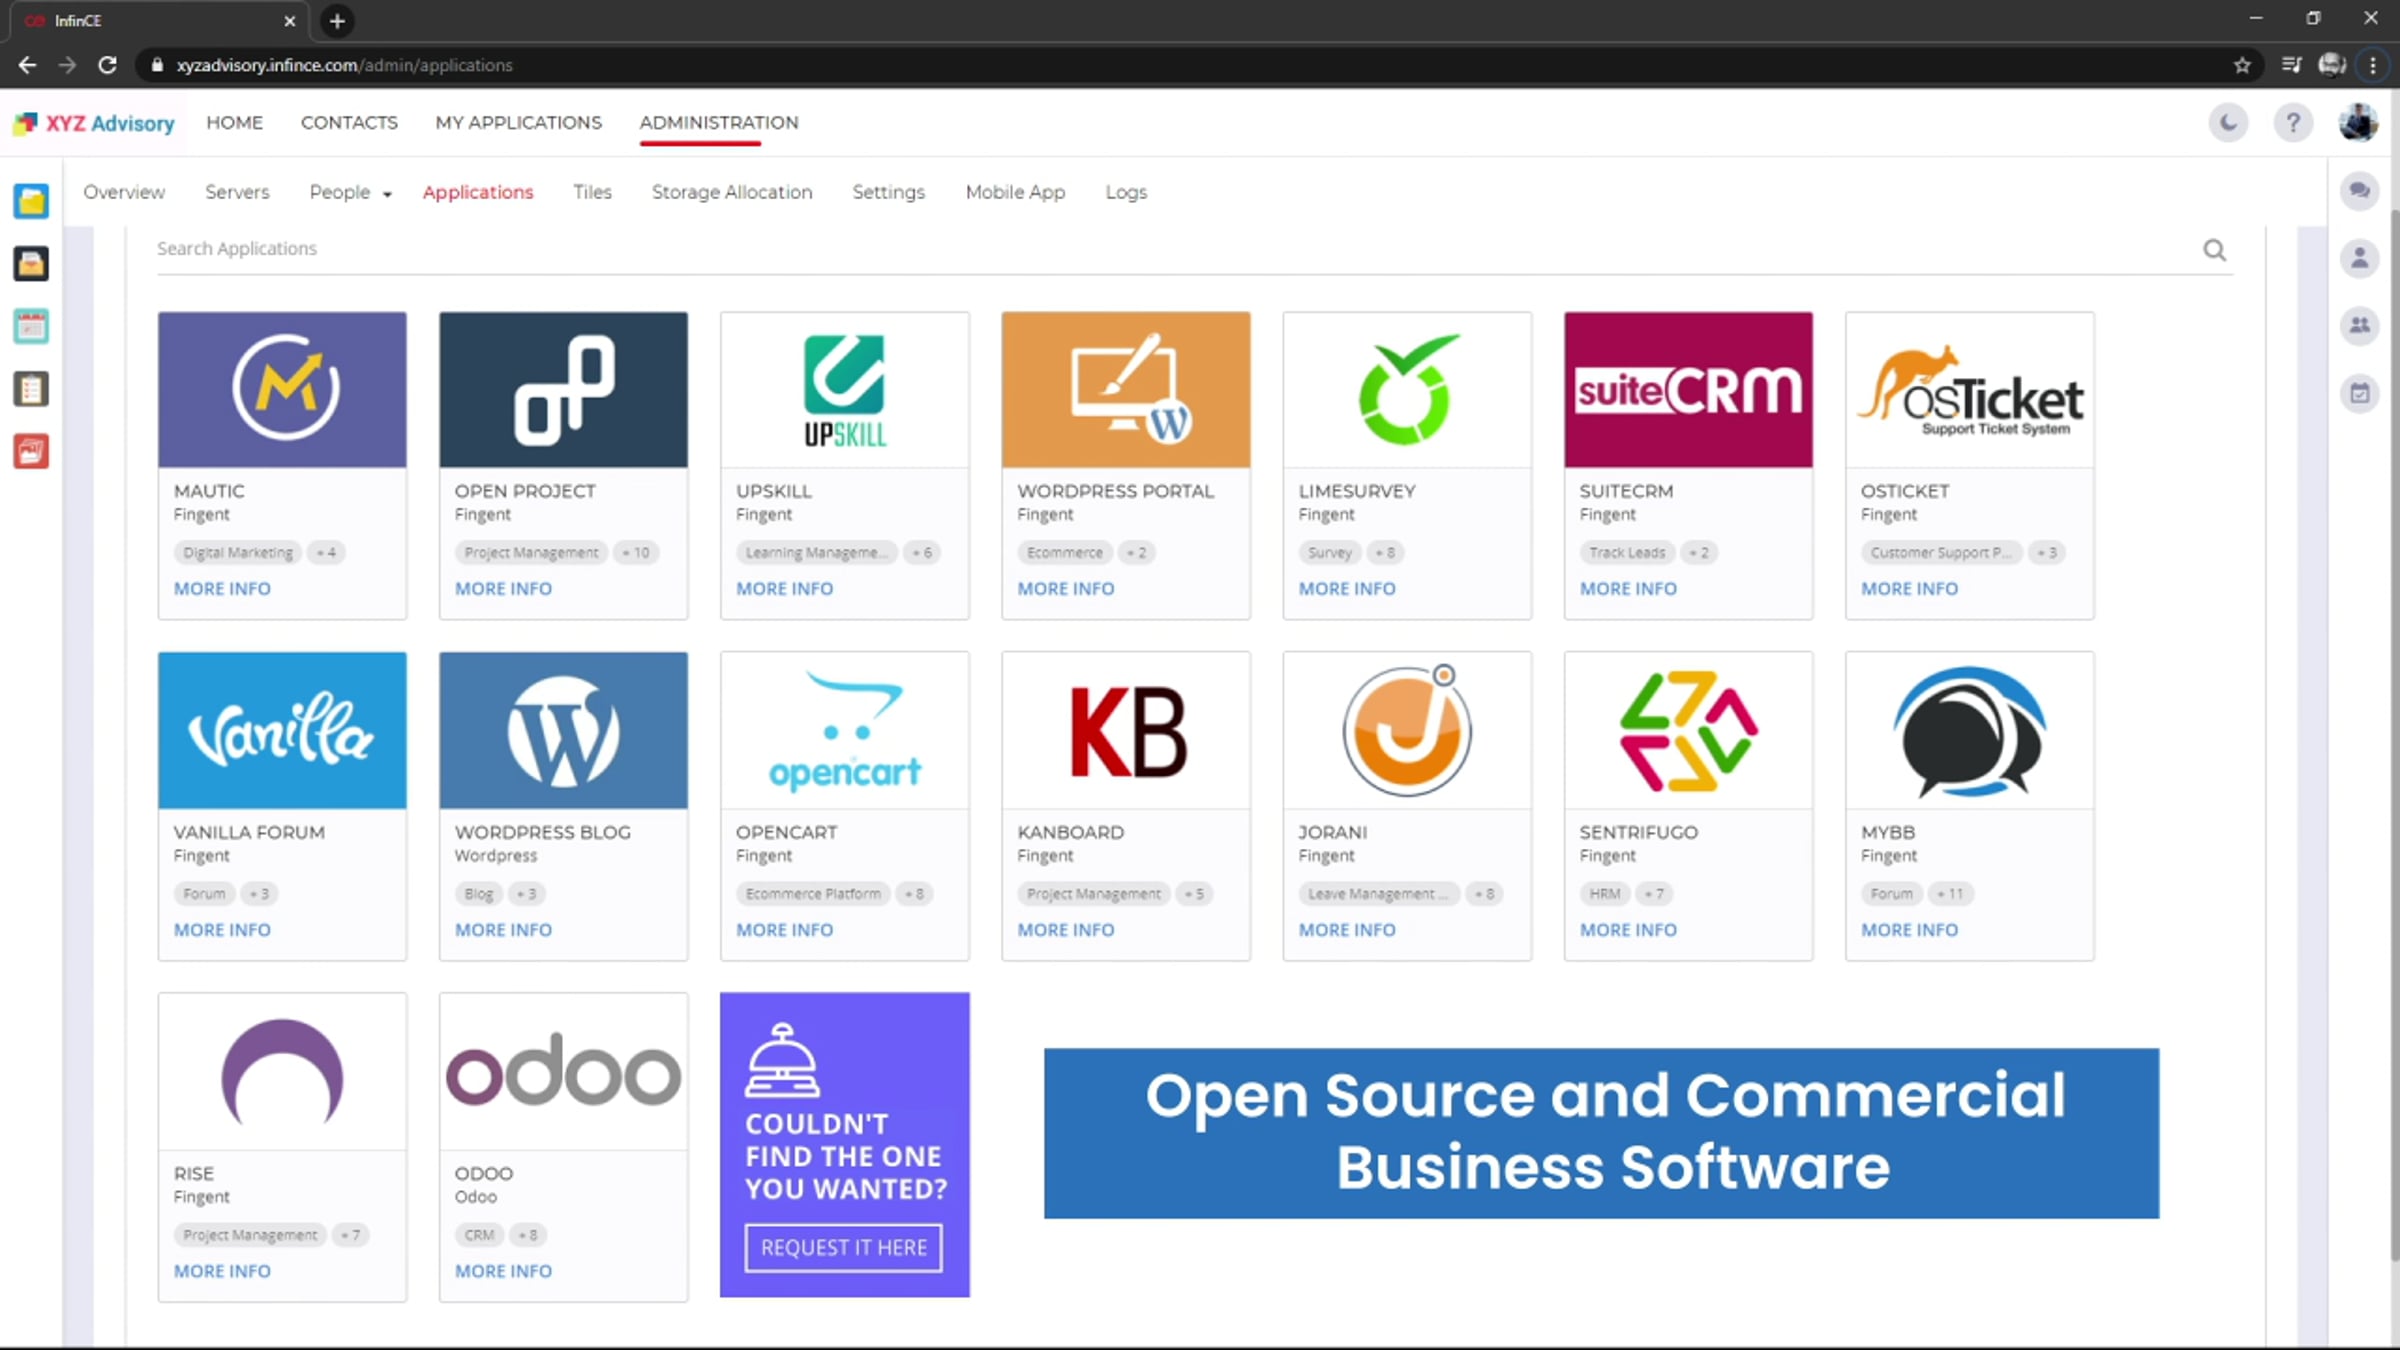Select the osTicket logo tile
Image resolution: width=2400 pixels, height=1350 pixels.
(x=1970, y=389)
